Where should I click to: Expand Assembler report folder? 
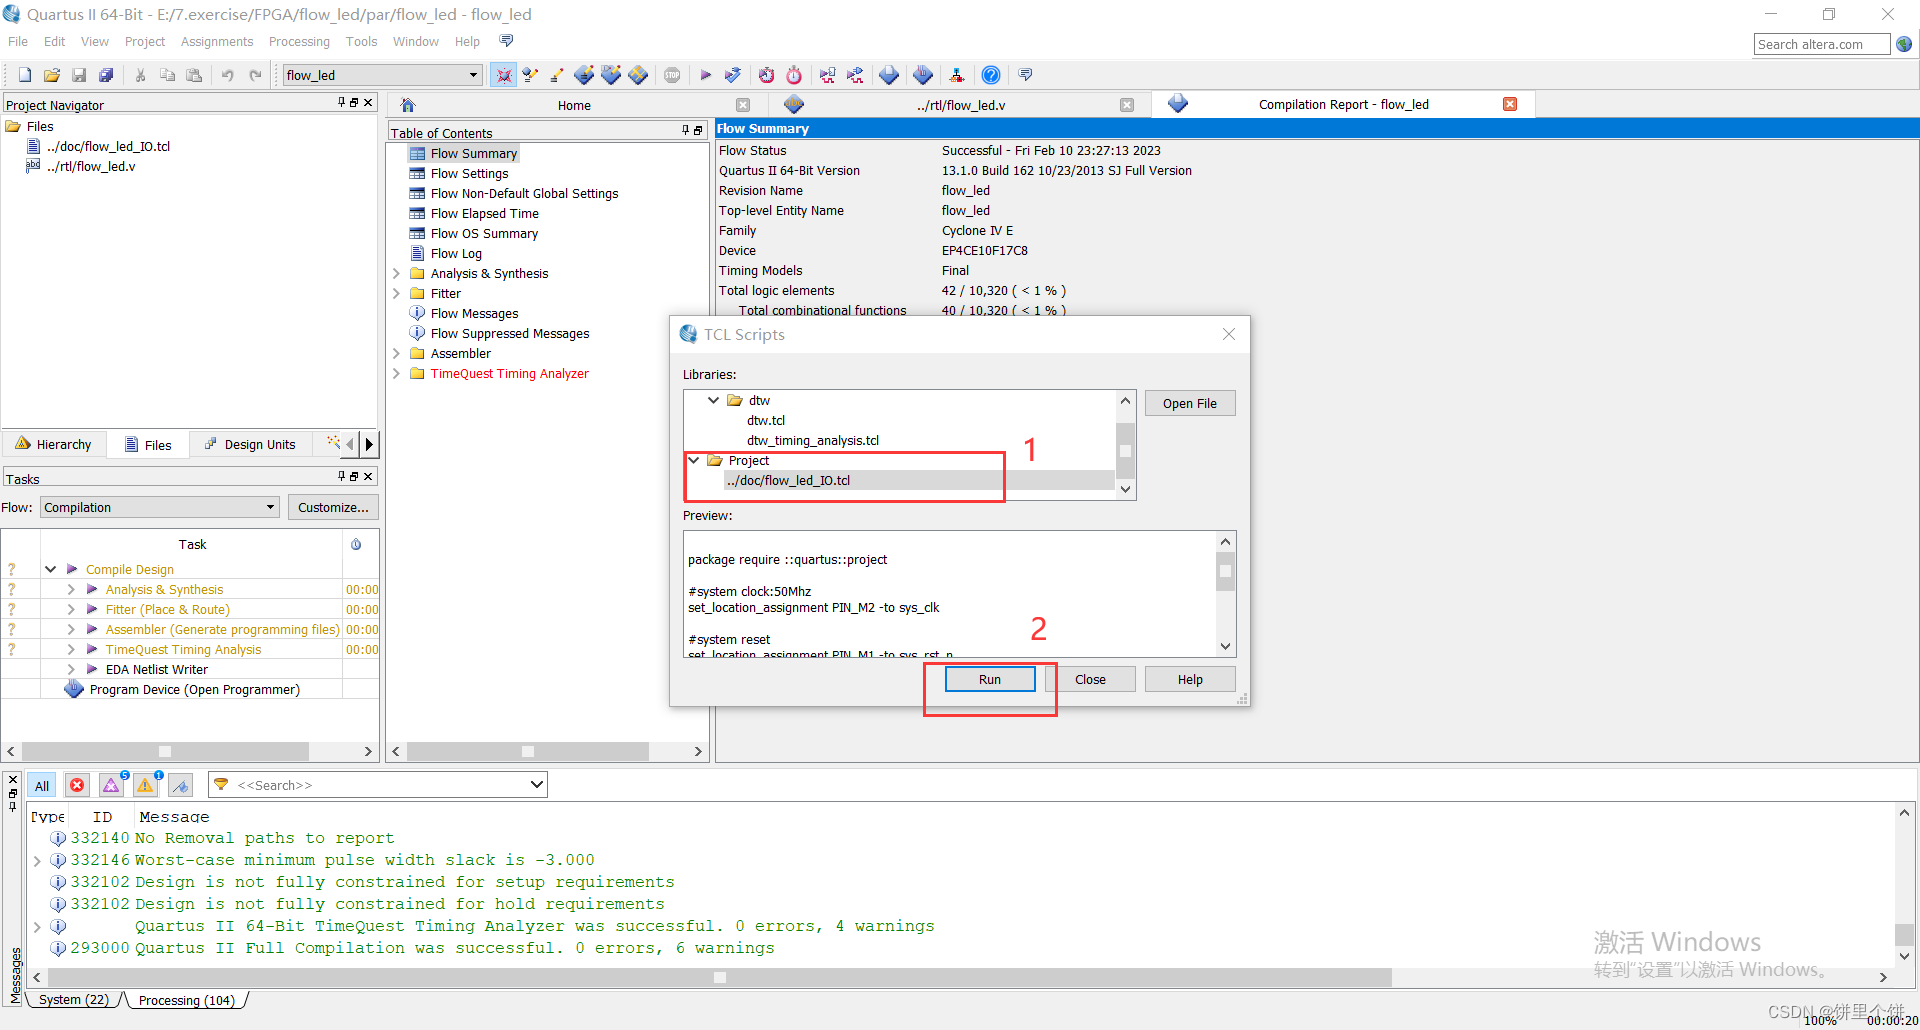coord(396,353)
